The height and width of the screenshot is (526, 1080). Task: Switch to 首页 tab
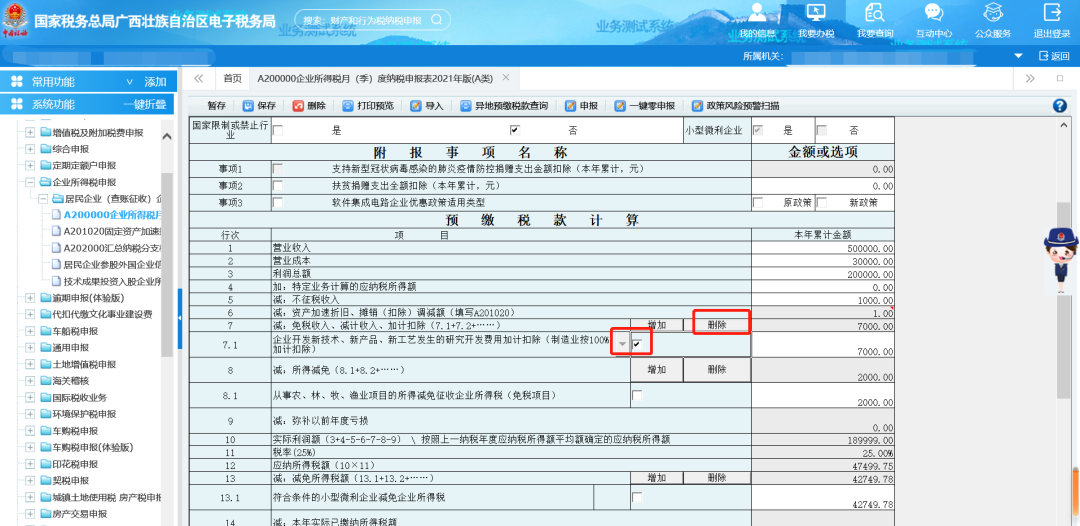coord(233,78)
